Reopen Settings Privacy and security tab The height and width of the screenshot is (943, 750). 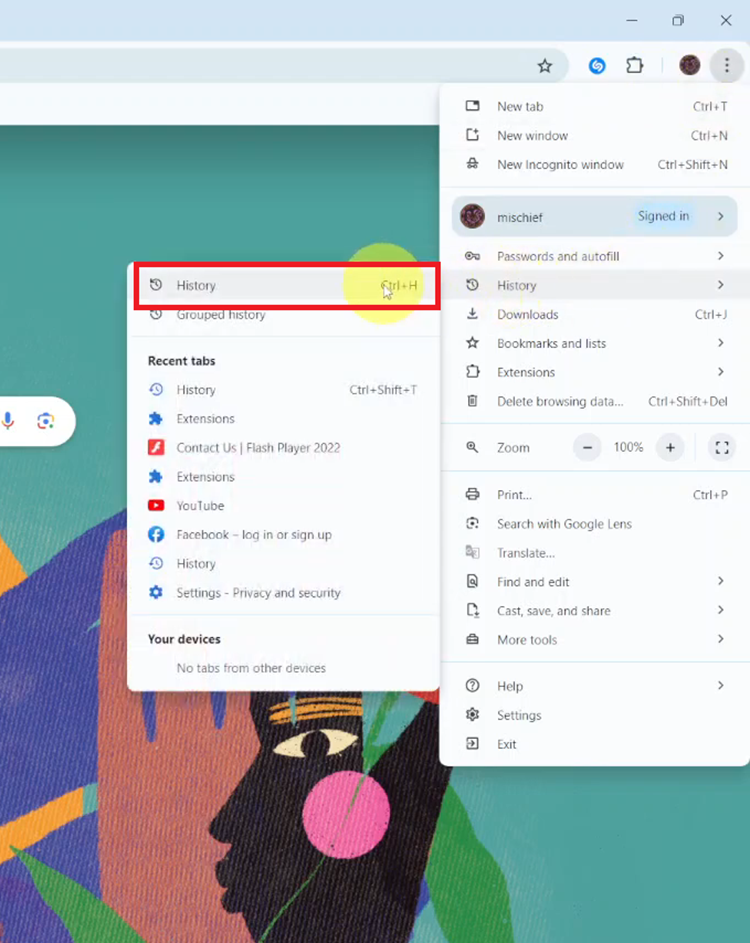point(283,592)
